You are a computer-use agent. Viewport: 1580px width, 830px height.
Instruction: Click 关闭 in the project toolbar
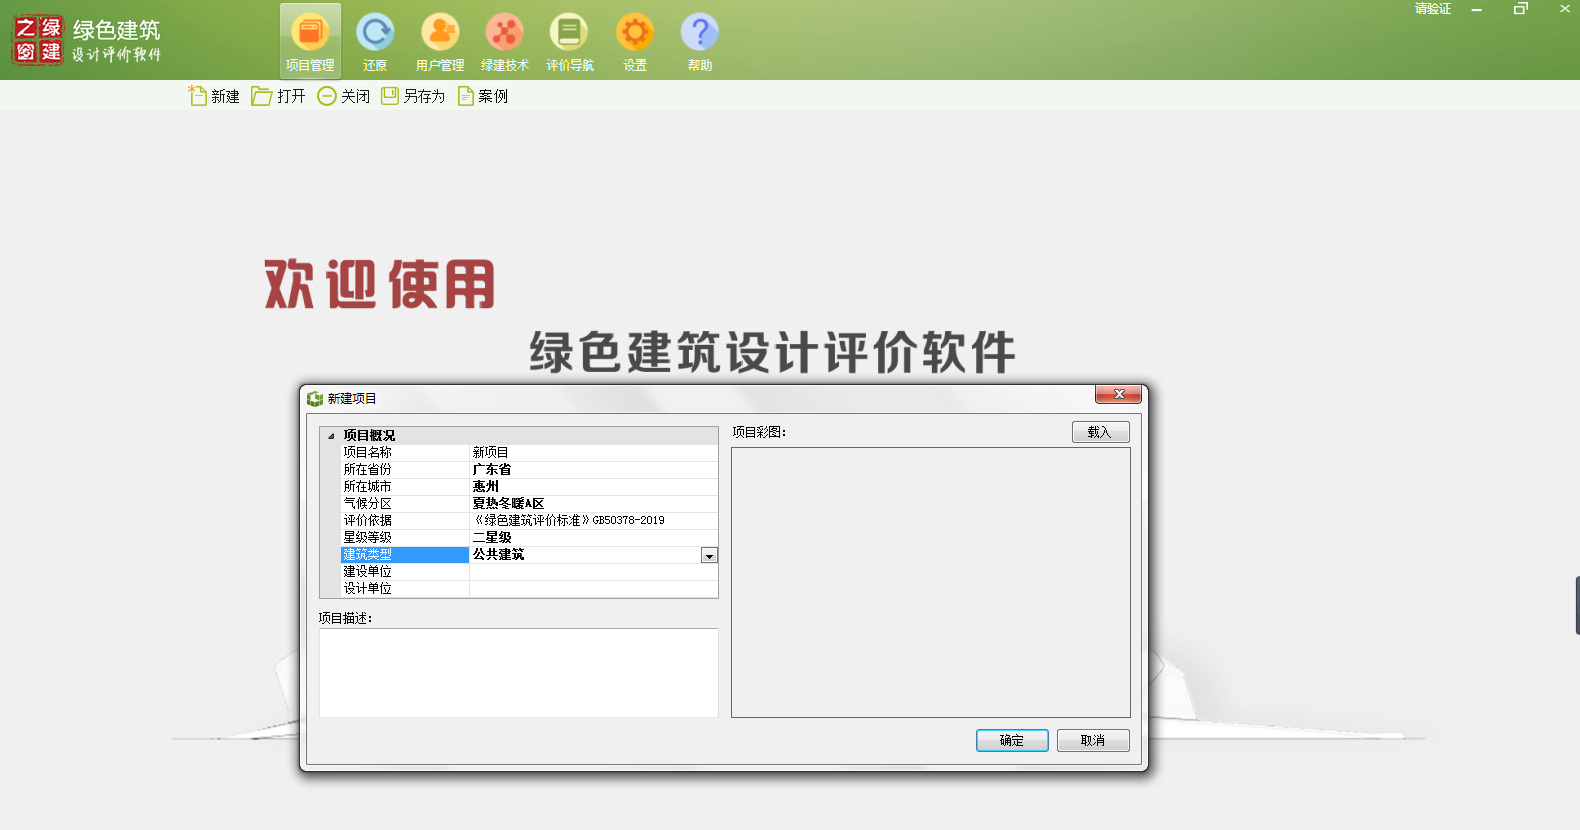click(x=344, y=96)
